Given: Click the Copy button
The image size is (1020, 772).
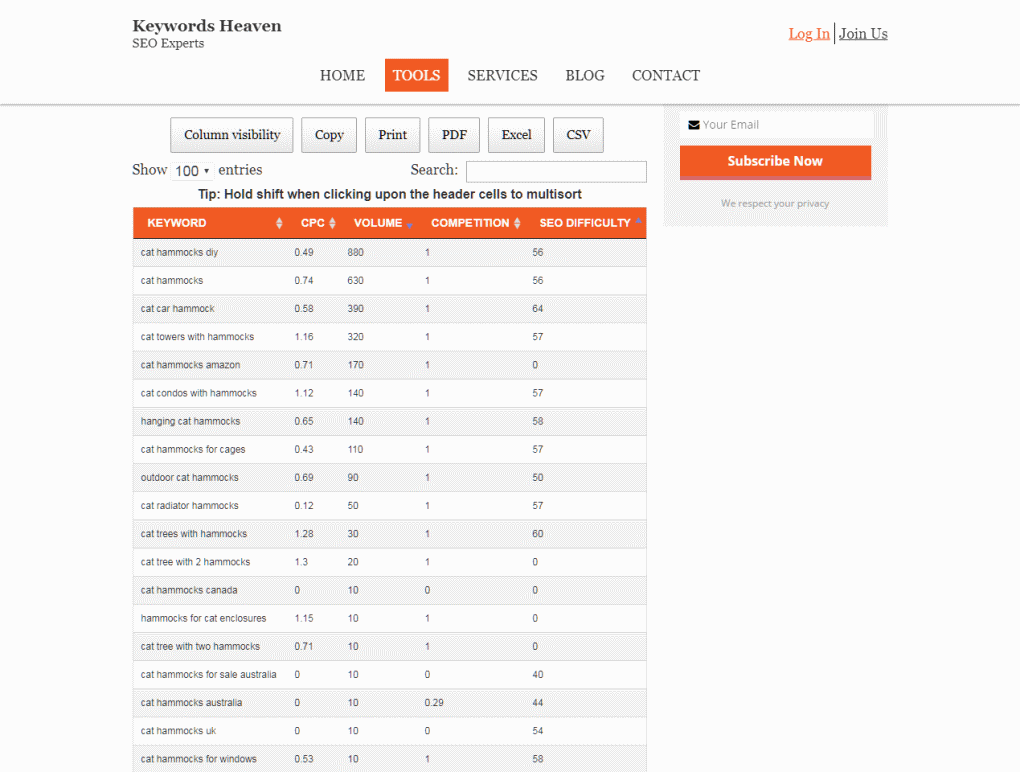Looking at the screenshot, I should (329, 135).
